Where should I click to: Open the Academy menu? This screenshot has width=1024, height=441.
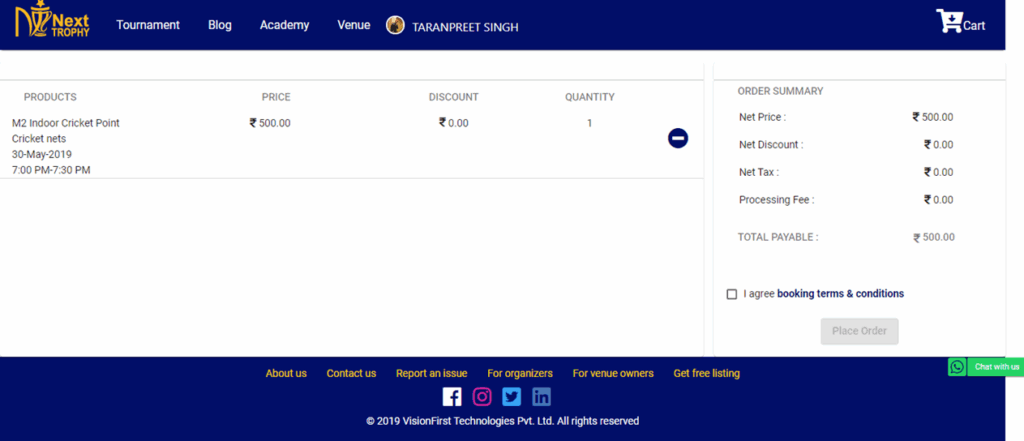pos(284,25)
